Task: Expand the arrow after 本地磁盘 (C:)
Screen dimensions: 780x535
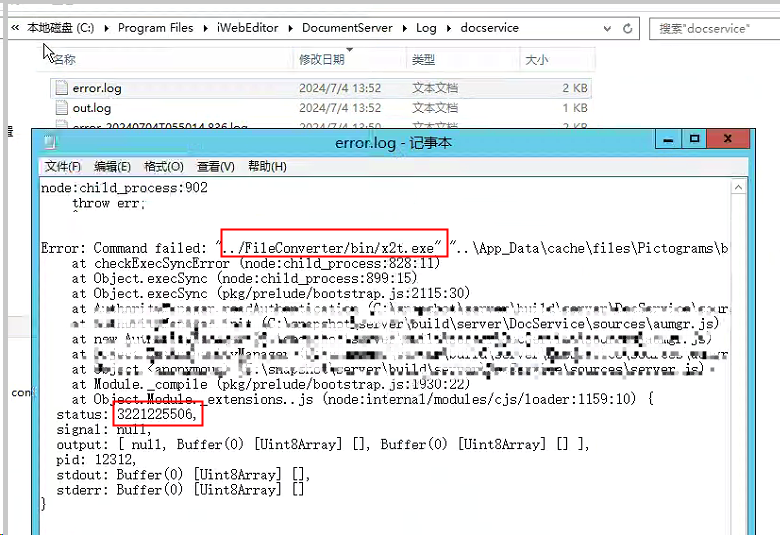Action: [106, 28]
